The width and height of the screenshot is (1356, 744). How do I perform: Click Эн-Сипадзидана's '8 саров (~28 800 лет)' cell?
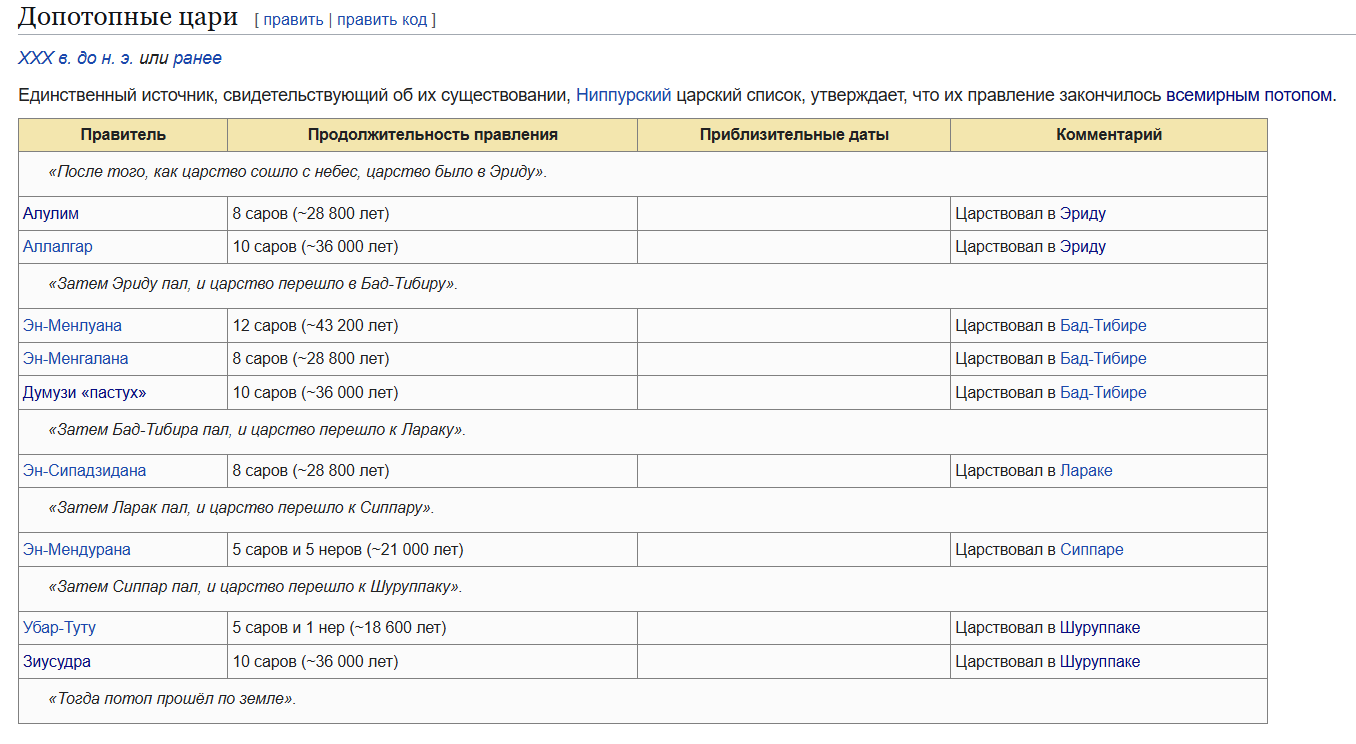(433, 470)
